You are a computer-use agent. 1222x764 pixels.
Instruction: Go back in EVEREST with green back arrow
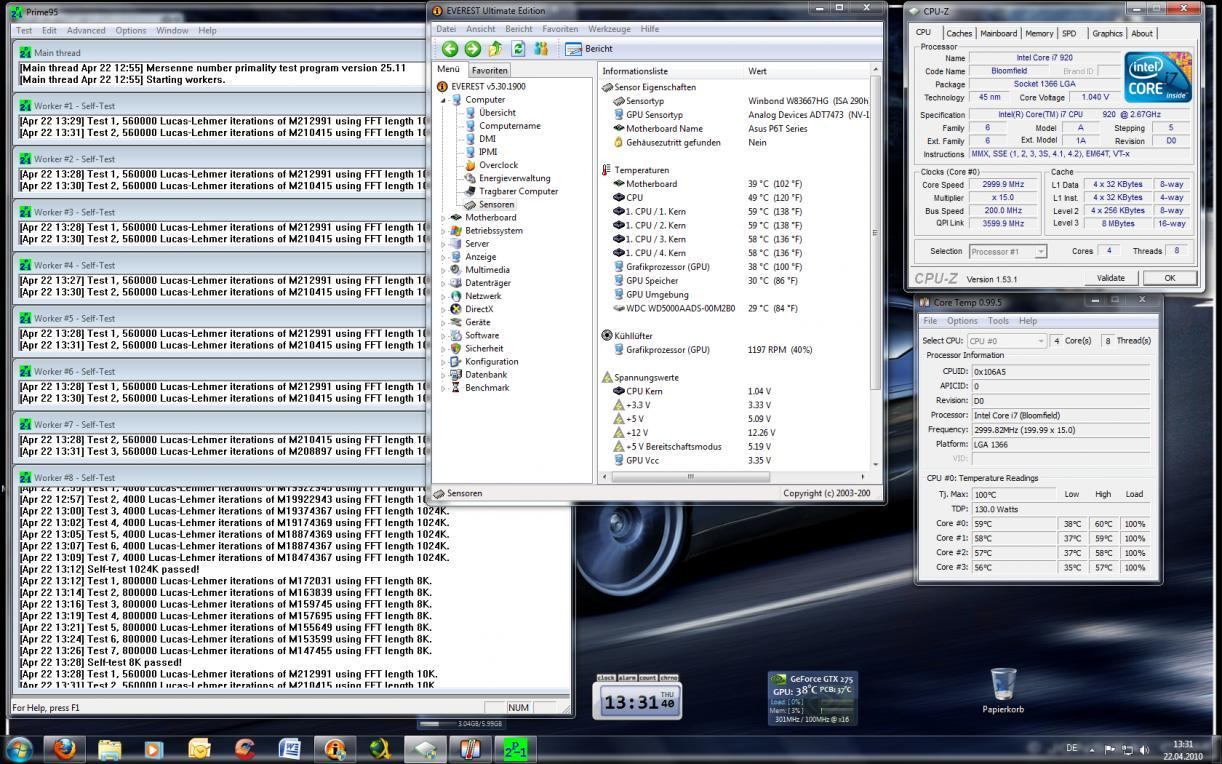tap(449, 48)
